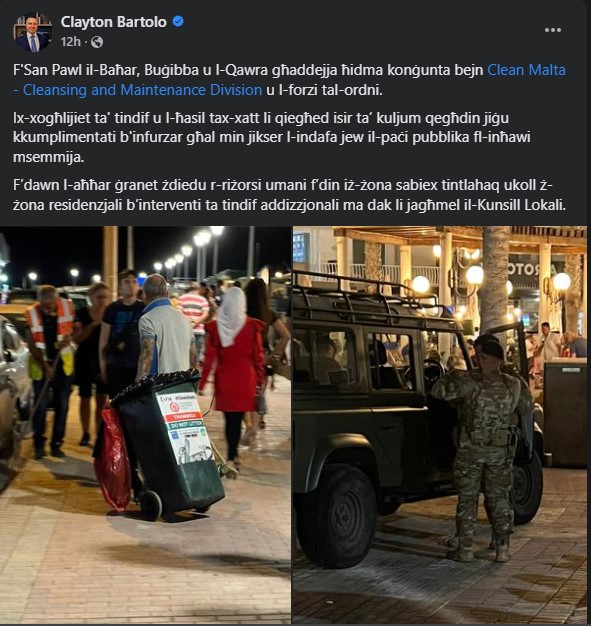Open the 12h post timestamp
591x626 pixels.
click(x=70, y=42)
